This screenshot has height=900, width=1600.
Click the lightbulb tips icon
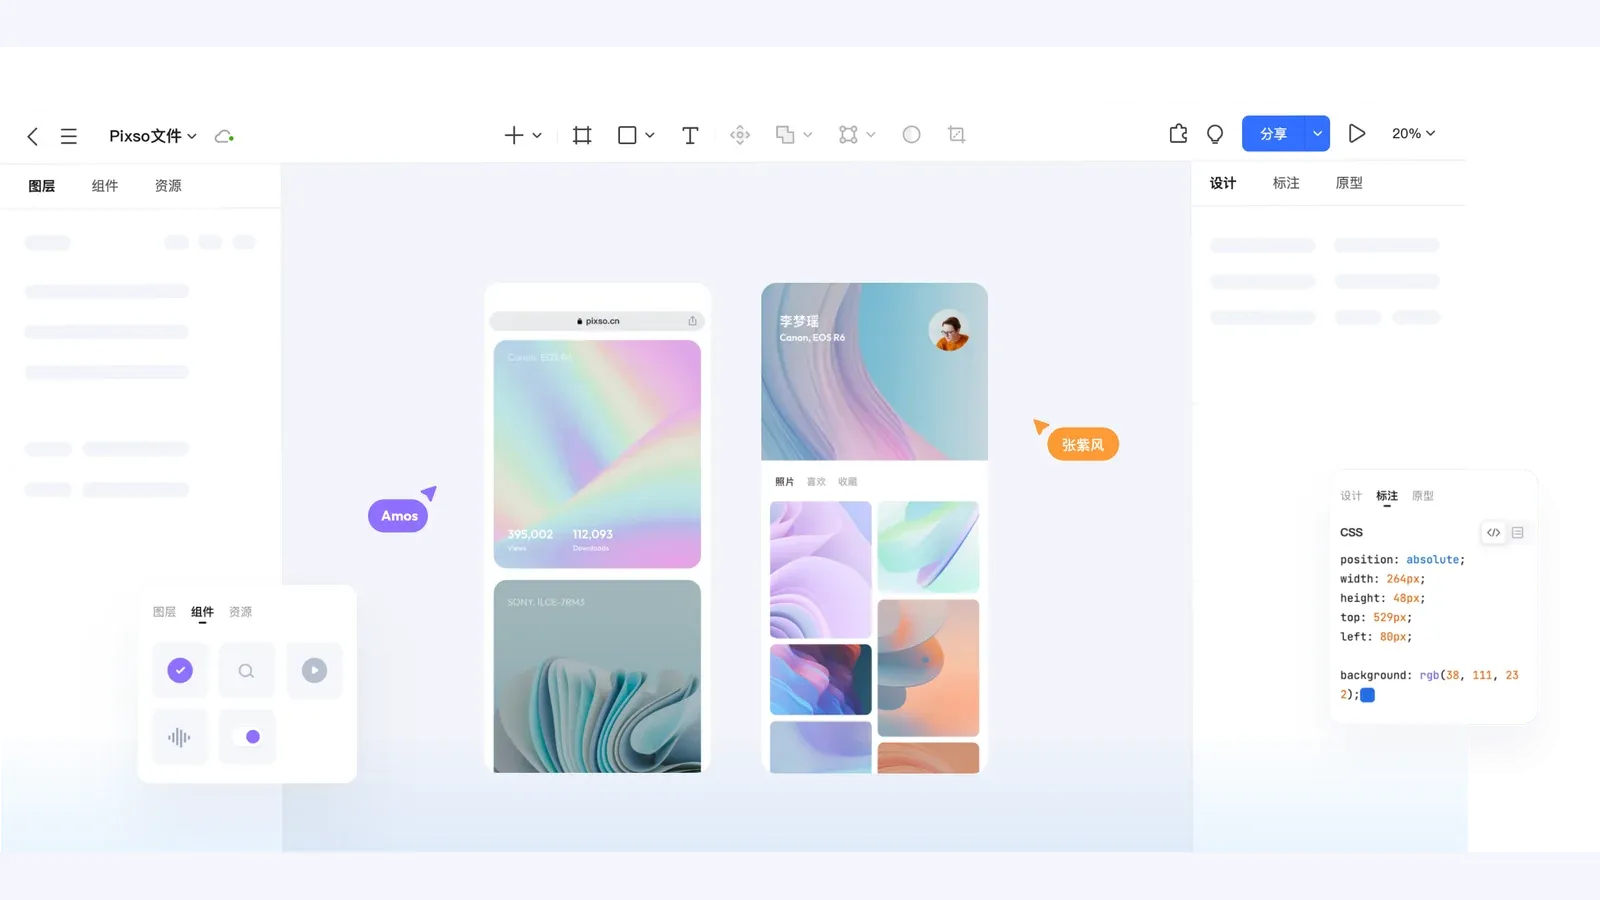click(1215, 134)
